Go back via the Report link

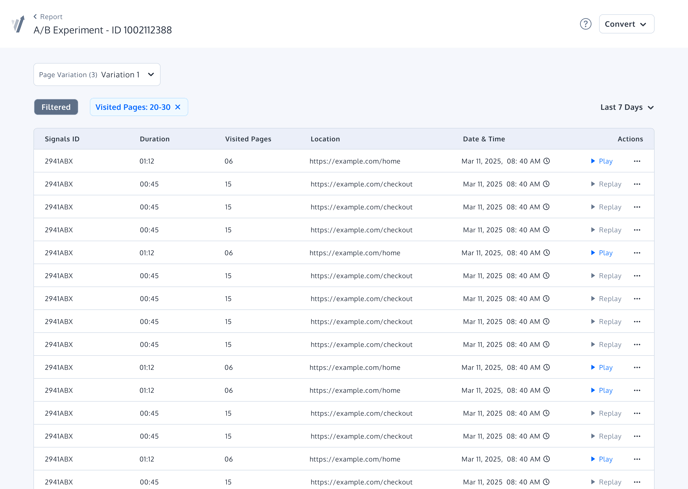[48, 17]
